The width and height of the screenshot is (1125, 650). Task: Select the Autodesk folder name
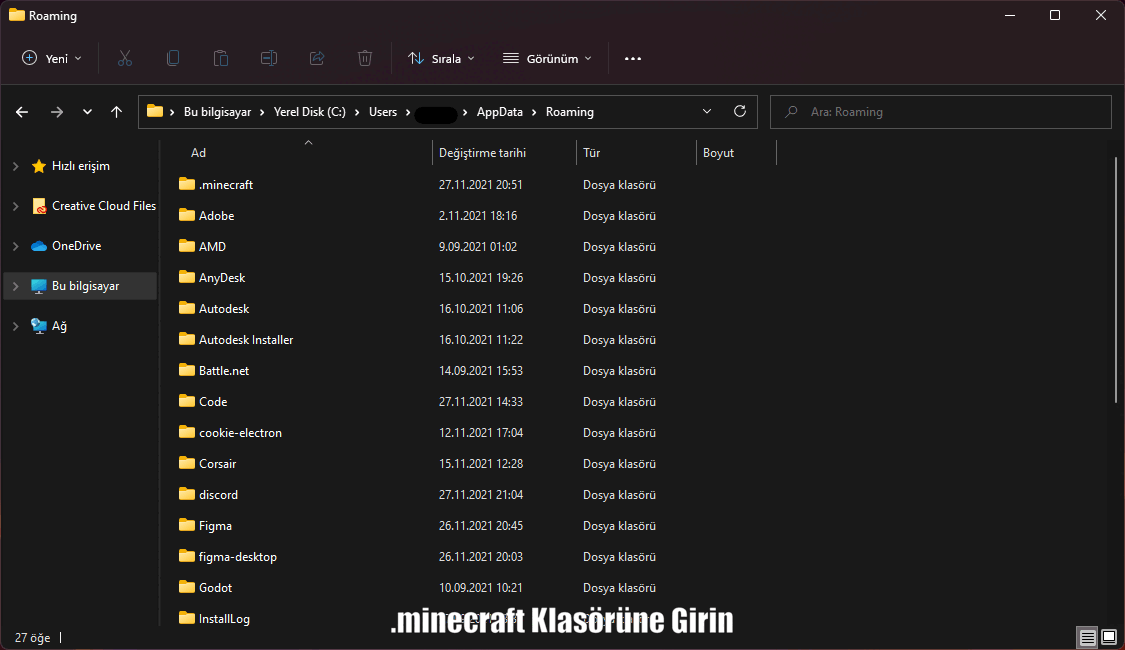tap(224, 308)
